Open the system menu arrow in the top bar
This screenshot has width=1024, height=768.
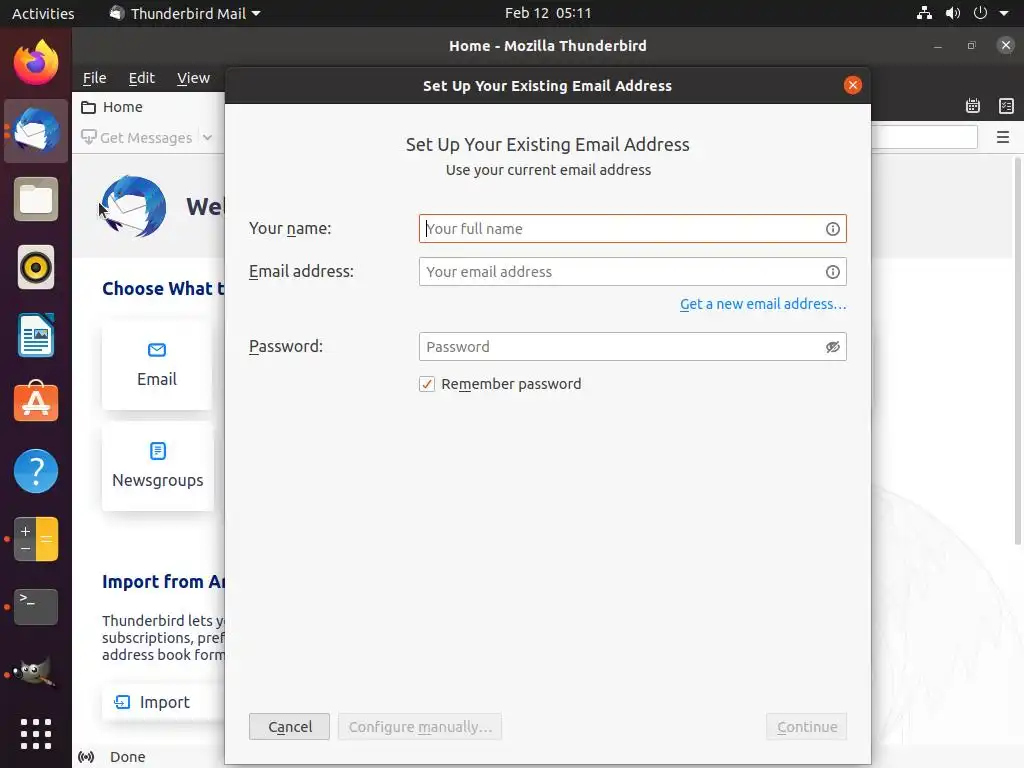click(x=1004, y=13)
